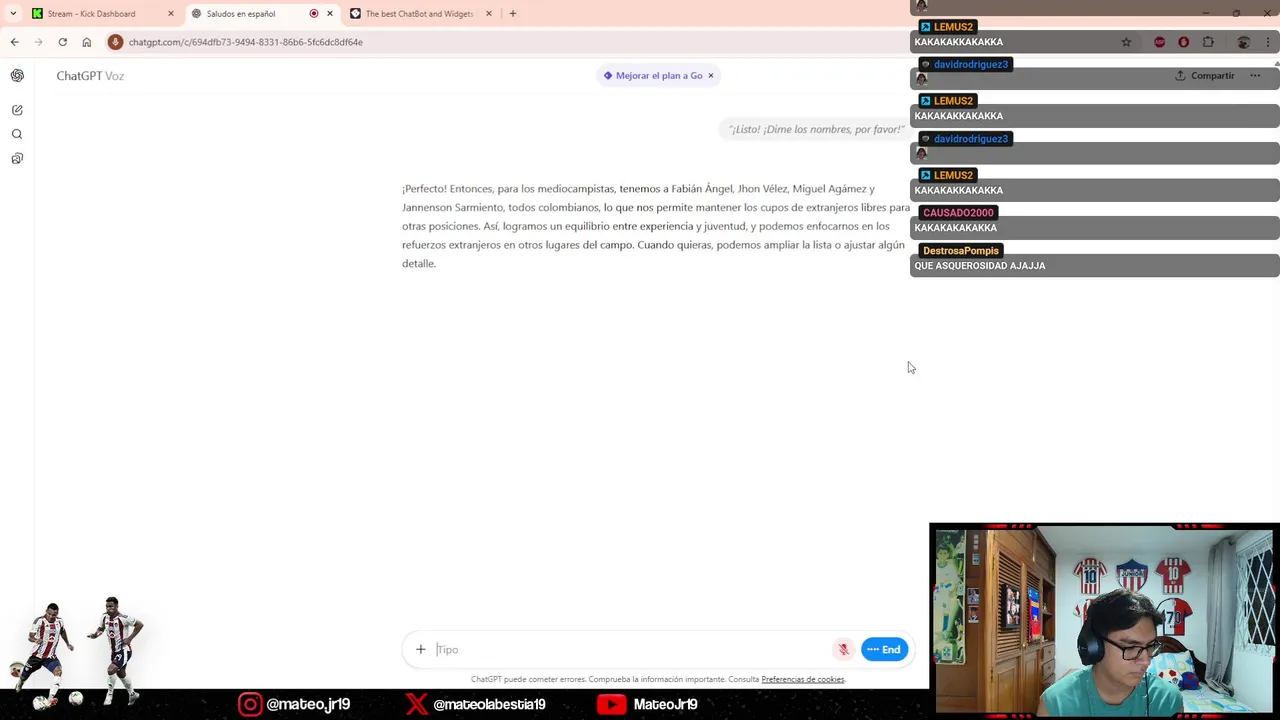Viewport: 1280px width, 720px height.
Task: Open the Opera-style red extension icon
Action: (x=1184, y=42)
